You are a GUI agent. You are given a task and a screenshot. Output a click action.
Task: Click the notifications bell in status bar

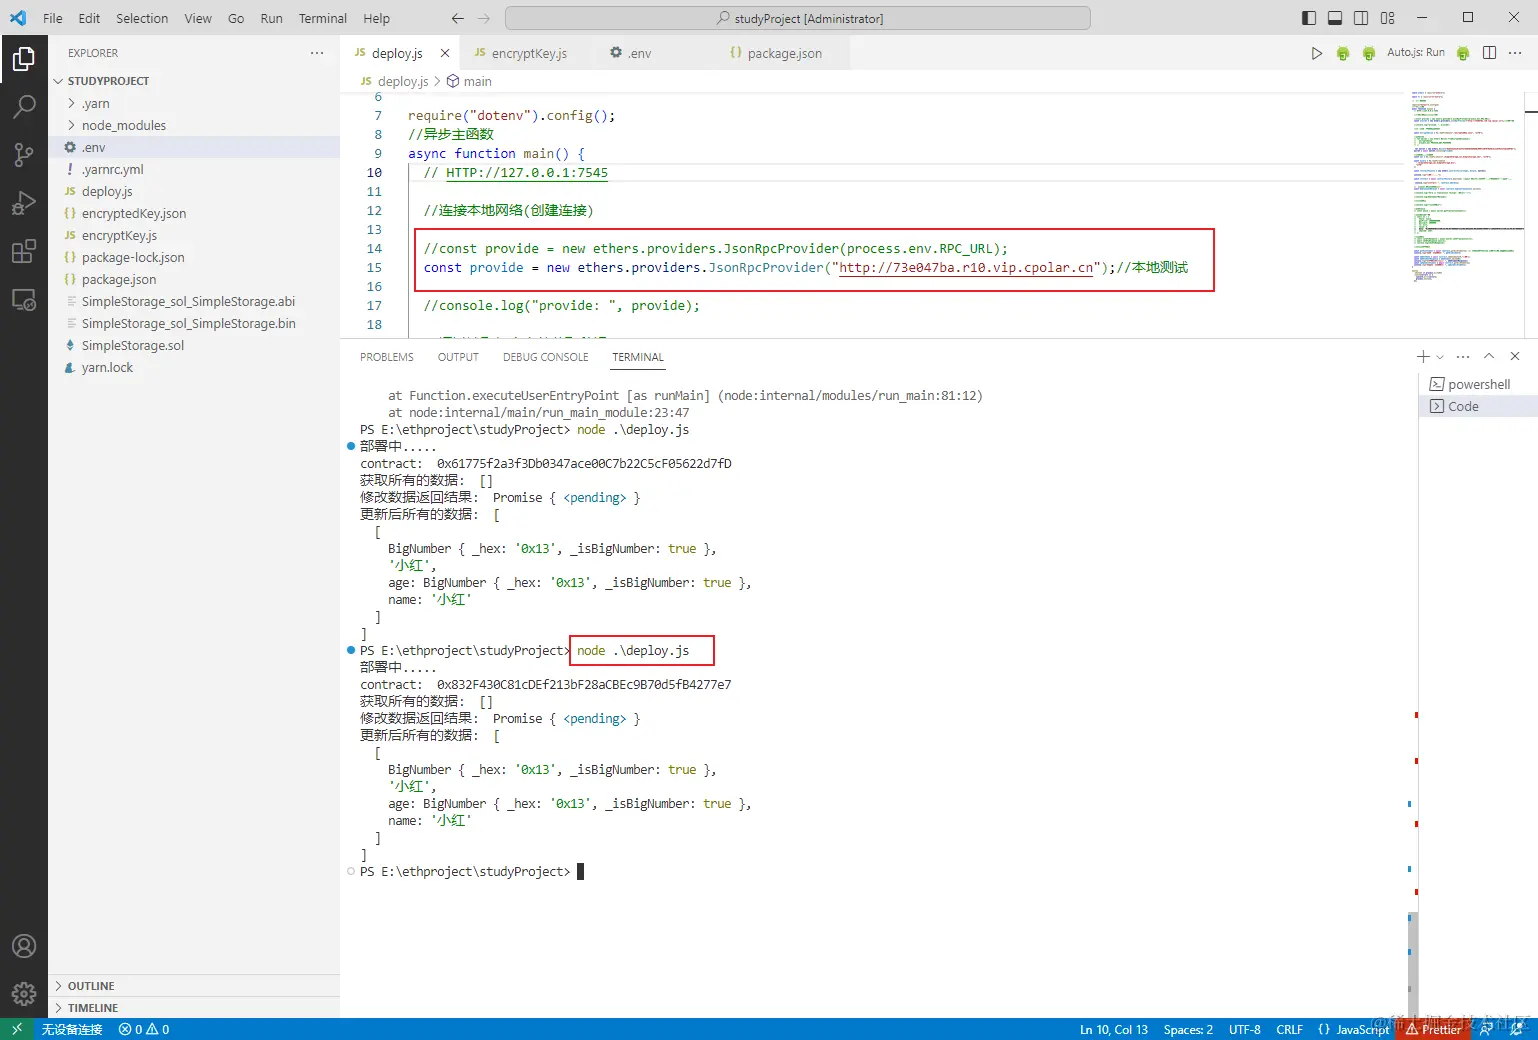point(1517,1029)
